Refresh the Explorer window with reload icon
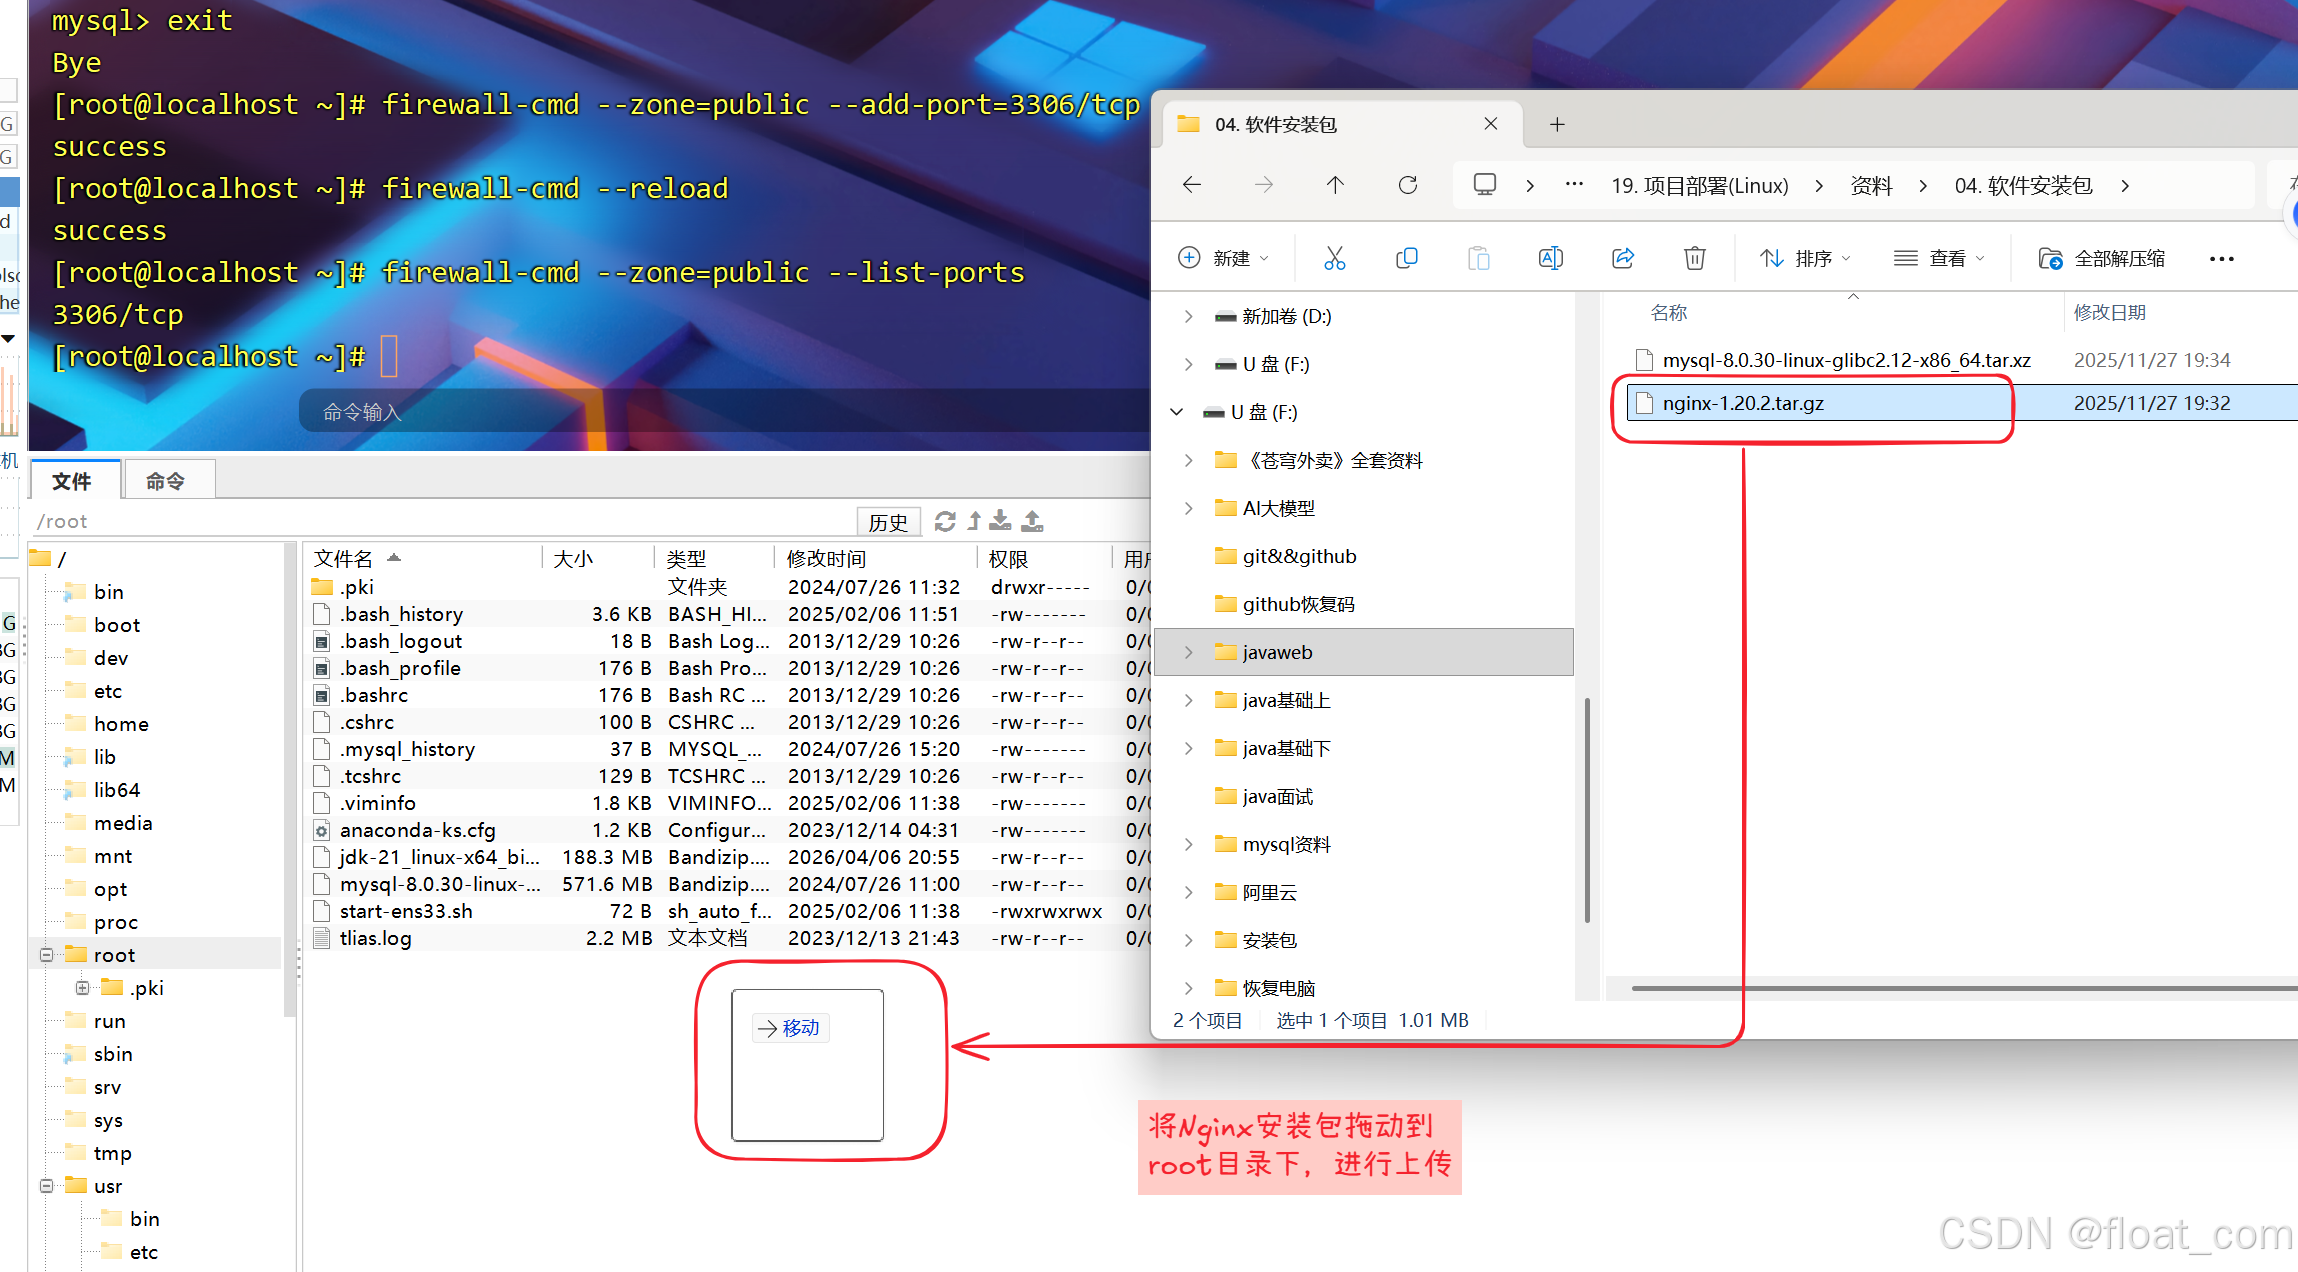2298x1272 pixels. 1407,185
